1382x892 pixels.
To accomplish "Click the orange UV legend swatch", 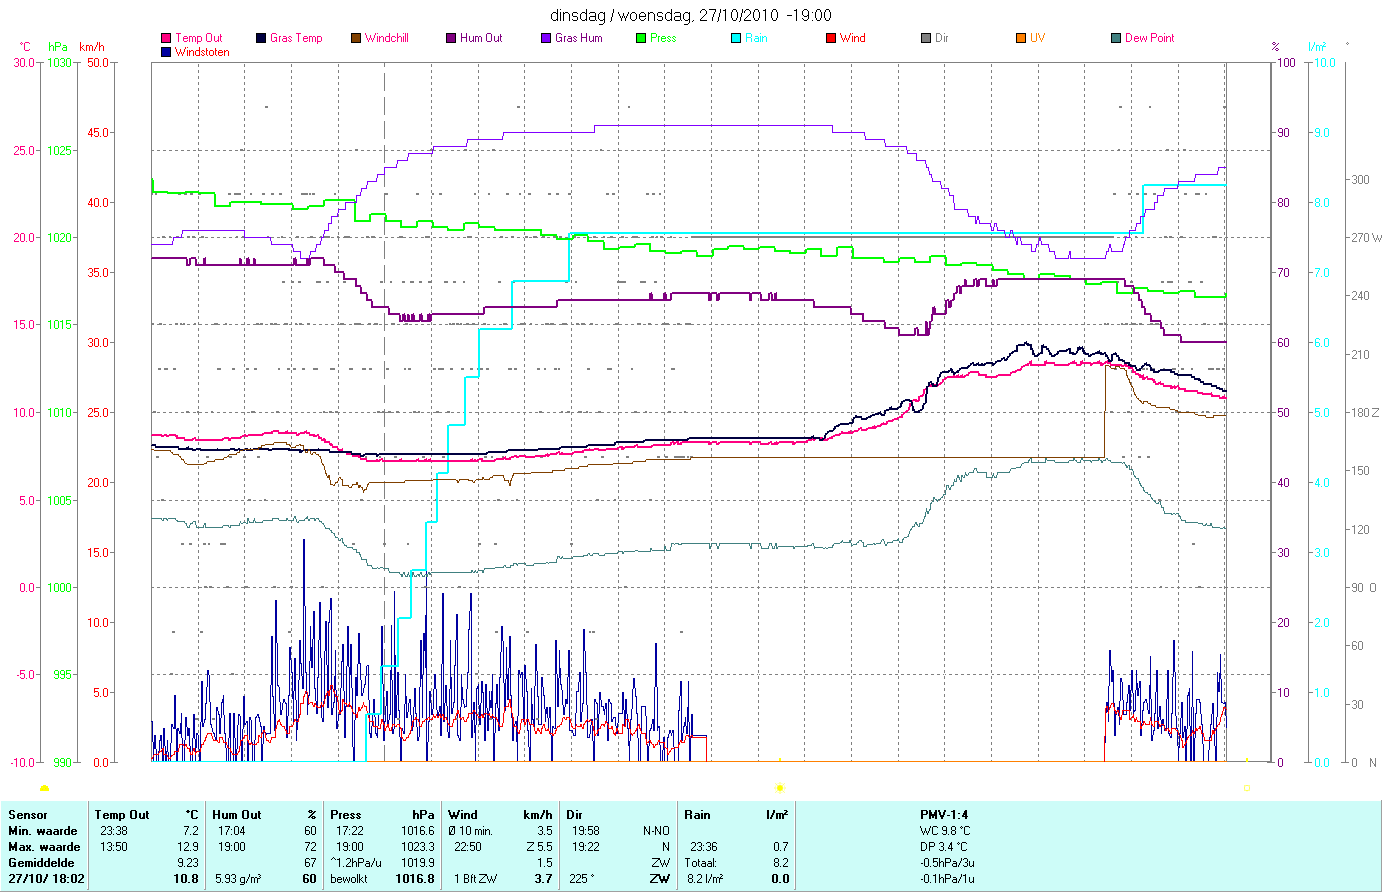I will coord(1021,38).
